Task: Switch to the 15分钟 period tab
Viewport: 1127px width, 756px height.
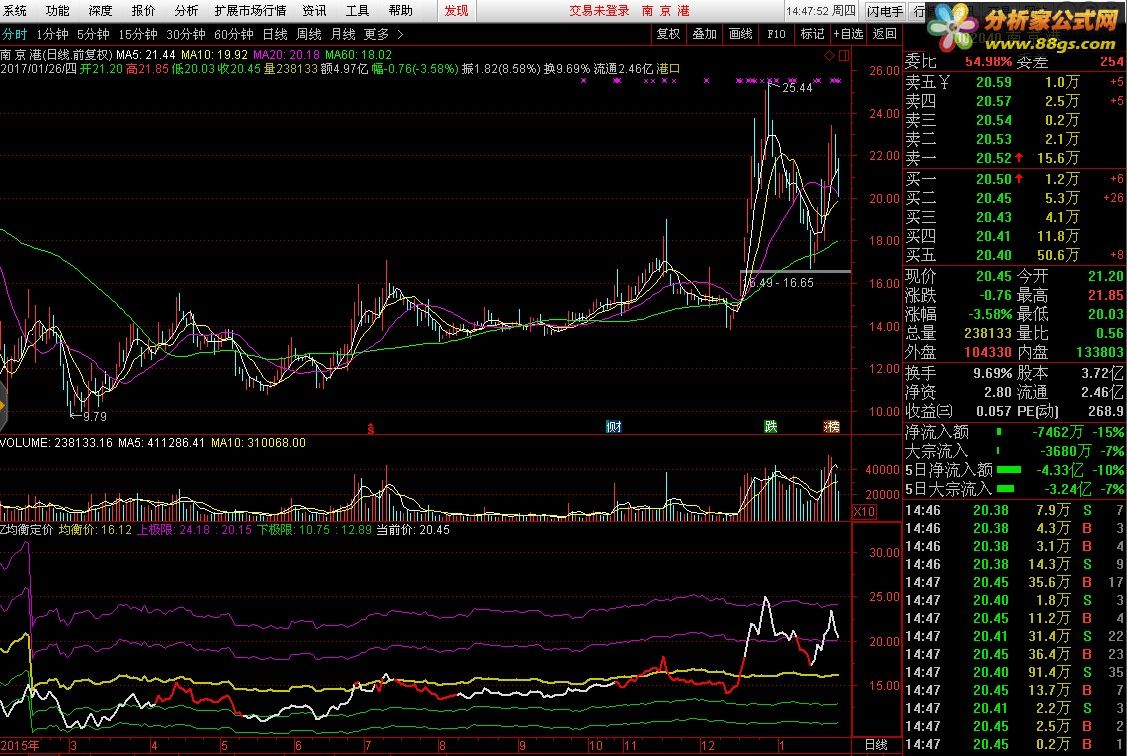Action: click(137, 34)
